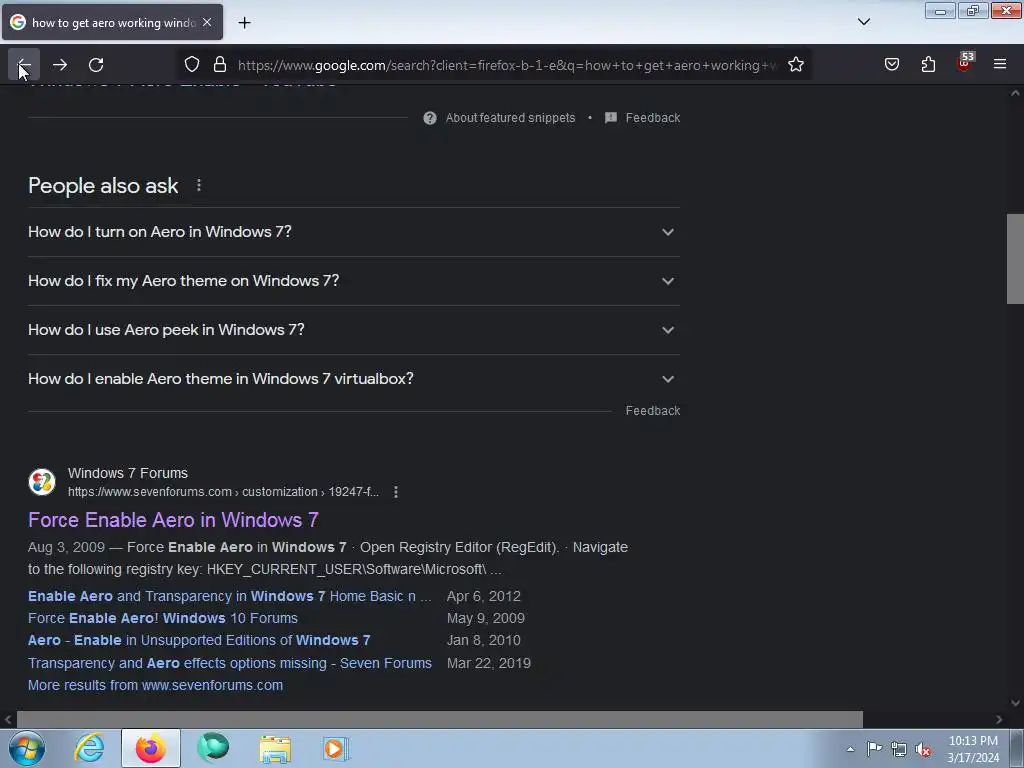Open muted volume speaker tray icon
Screen dimensions: 1024x768
point(923,749)
